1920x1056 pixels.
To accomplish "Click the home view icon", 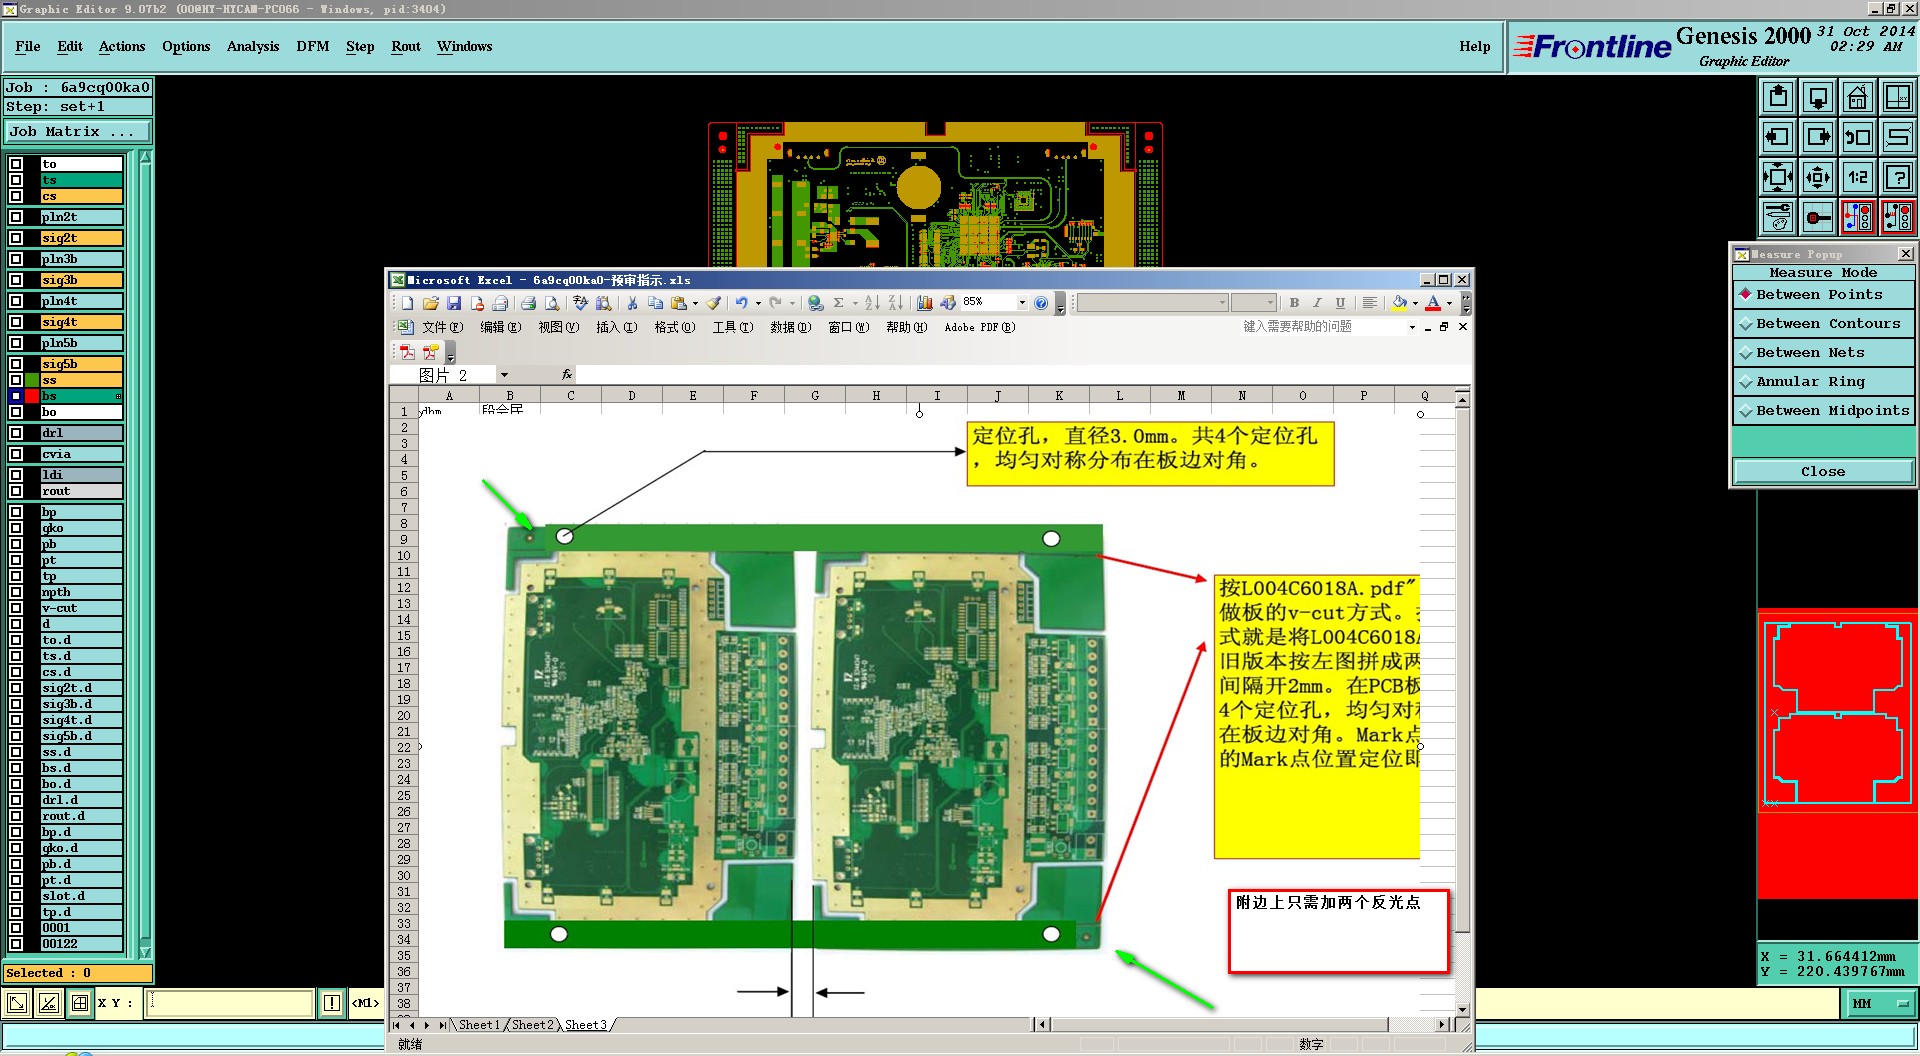I will pos(1858,97).
